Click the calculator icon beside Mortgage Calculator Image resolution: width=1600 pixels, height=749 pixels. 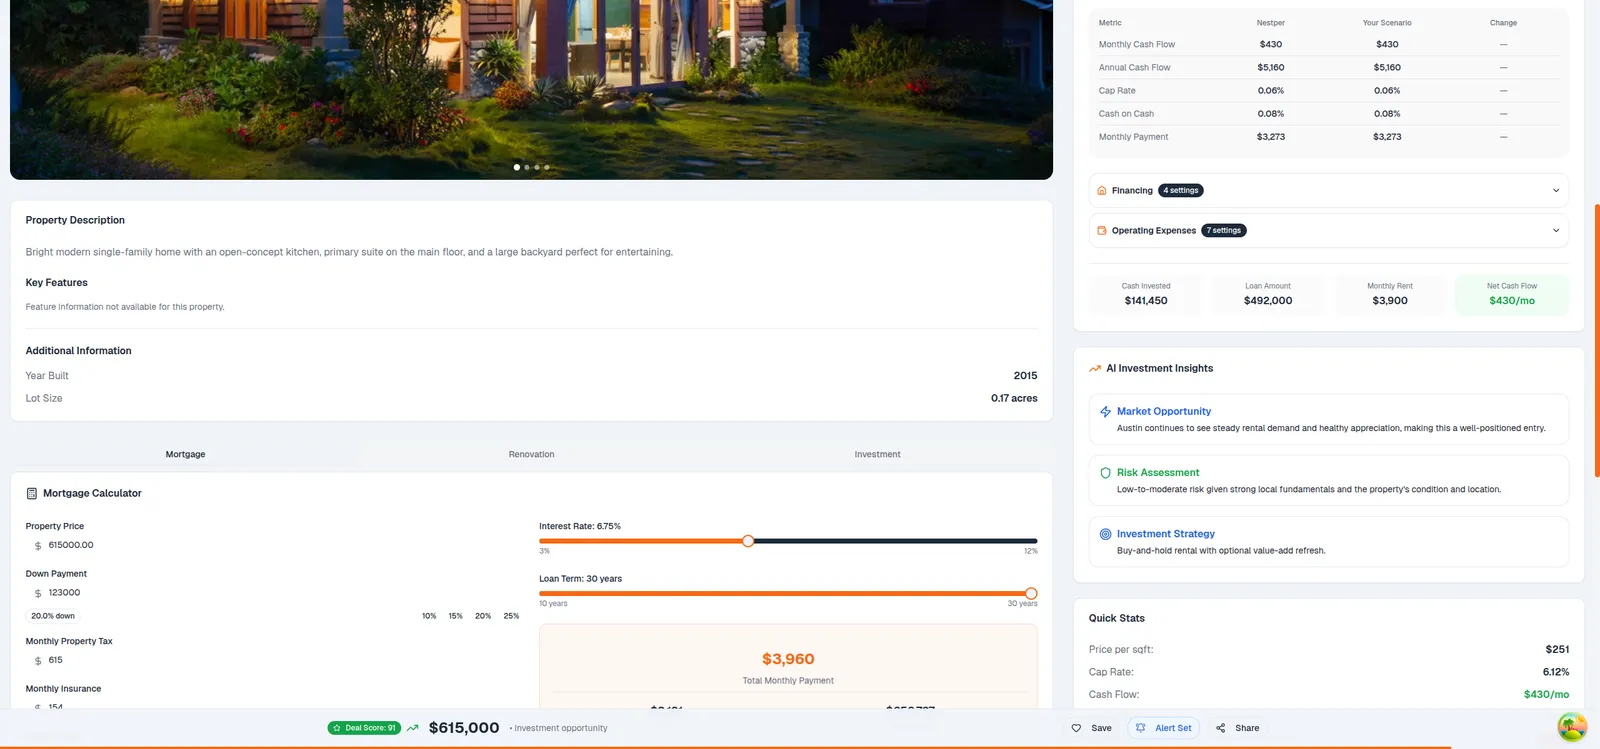click(32, 494)
